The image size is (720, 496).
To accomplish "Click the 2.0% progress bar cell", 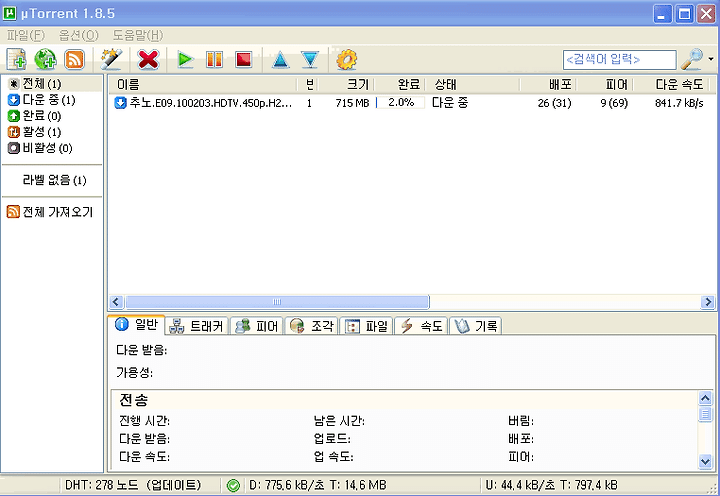I will click(x=400, y=102).
